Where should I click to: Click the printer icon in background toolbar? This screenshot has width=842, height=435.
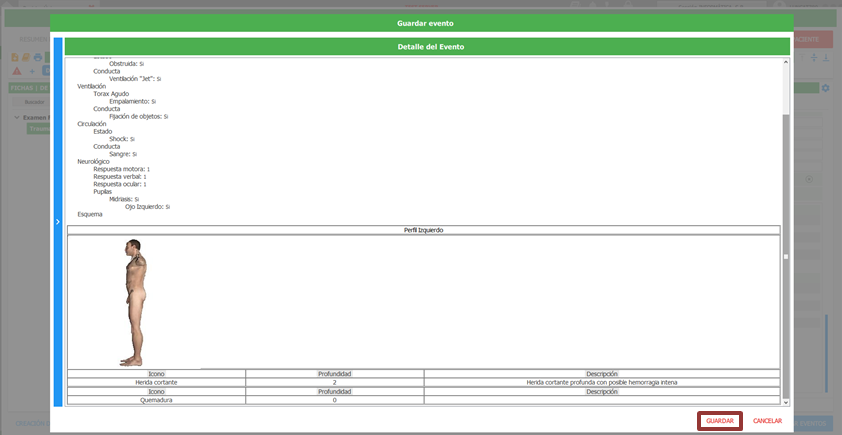click(37, 57)
